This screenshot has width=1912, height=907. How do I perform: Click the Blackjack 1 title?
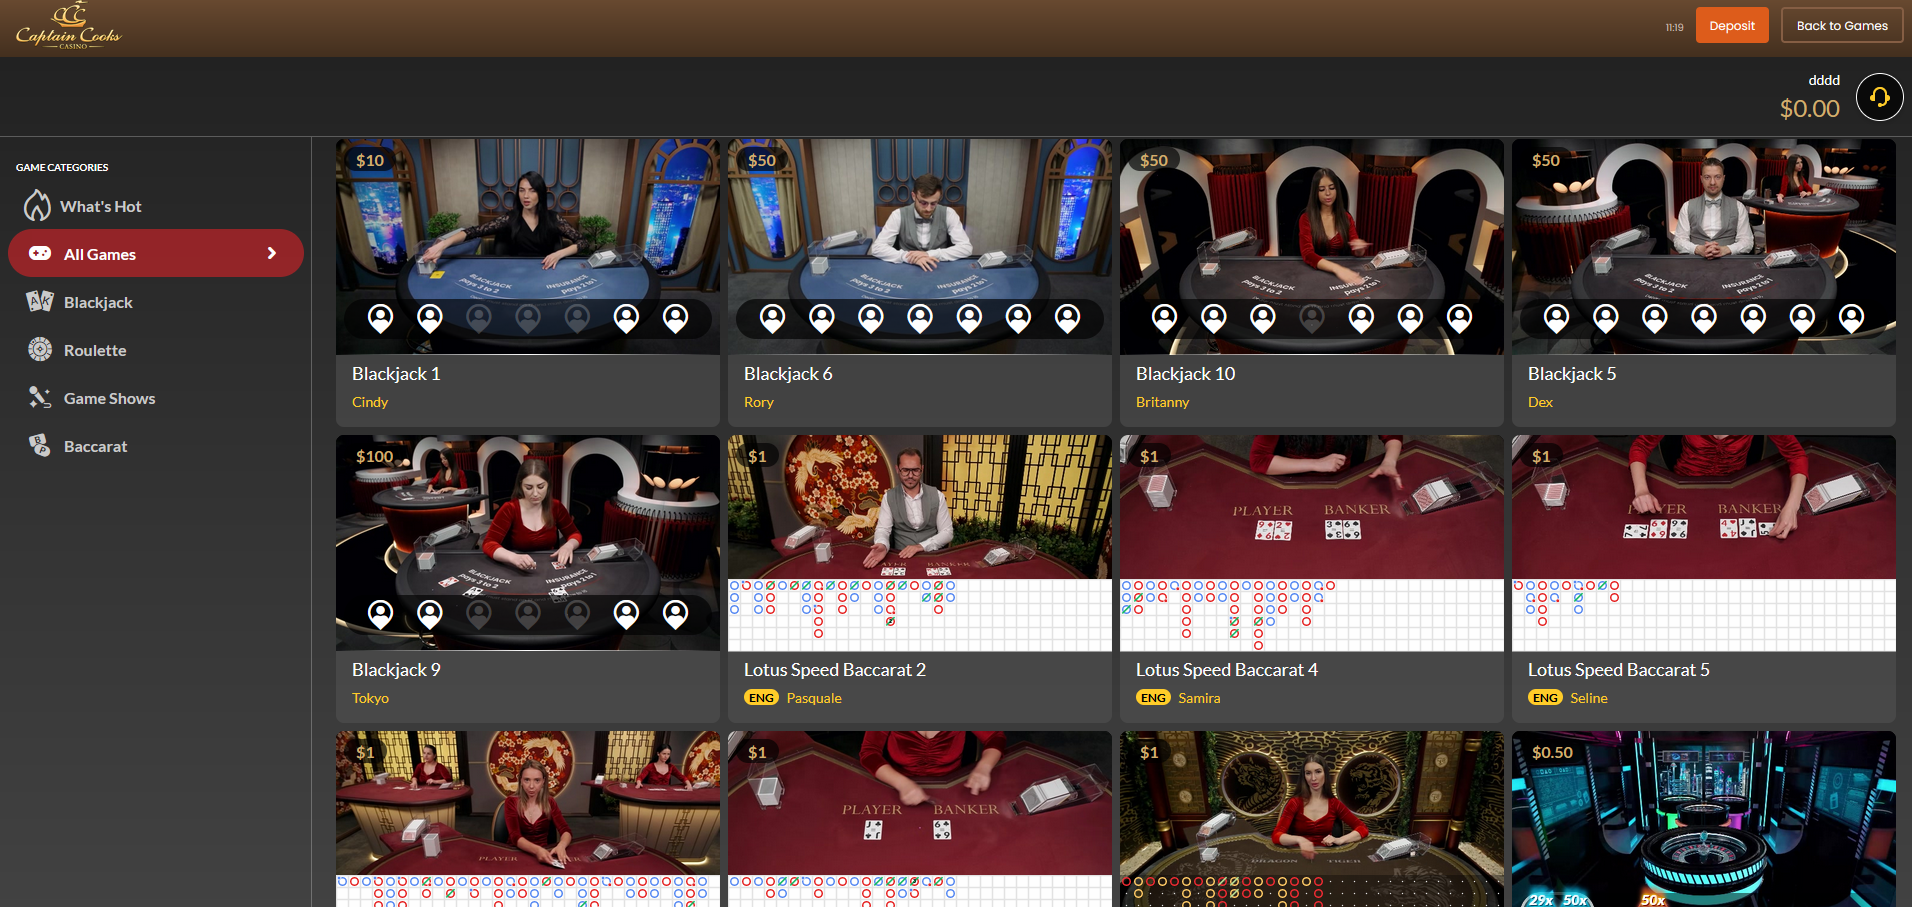tap(396, 374)
